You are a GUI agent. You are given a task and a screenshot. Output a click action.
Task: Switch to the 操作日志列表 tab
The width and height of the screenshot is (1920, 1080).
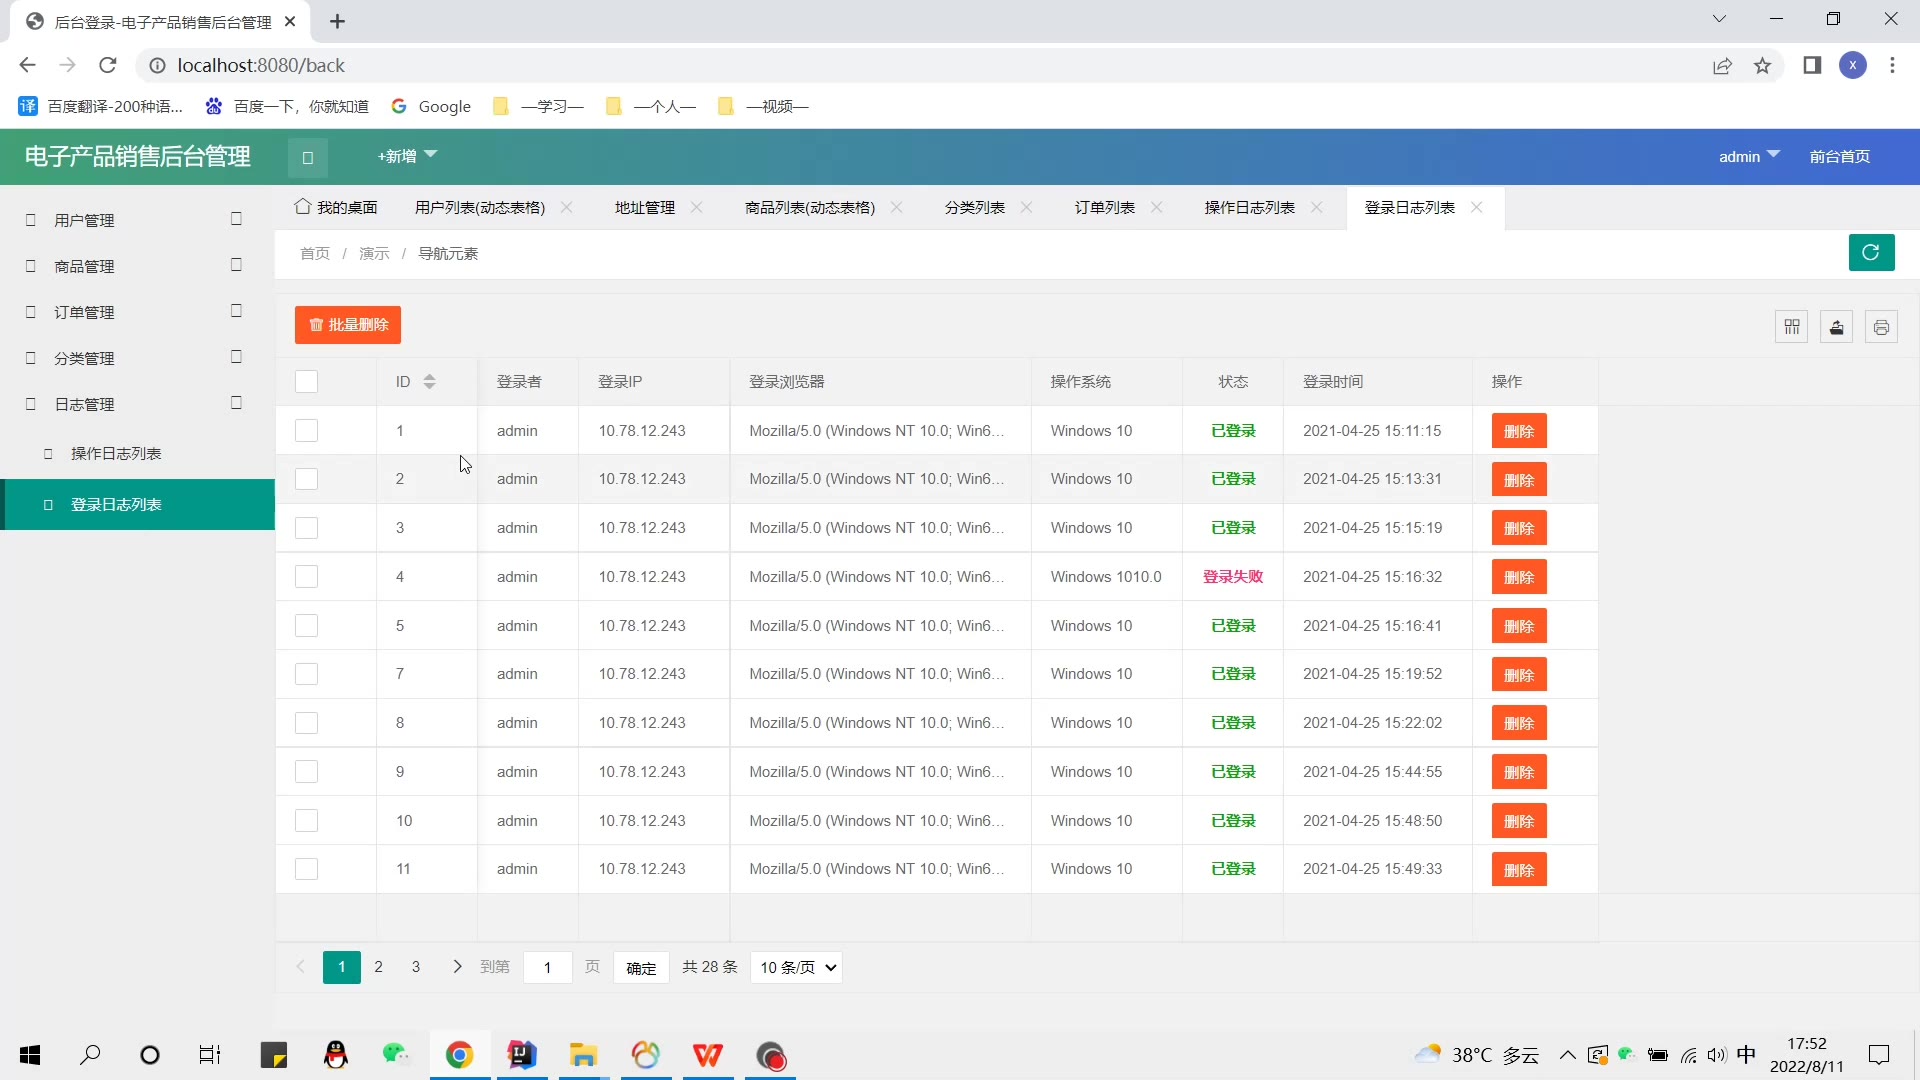[x=1249, y=208]
